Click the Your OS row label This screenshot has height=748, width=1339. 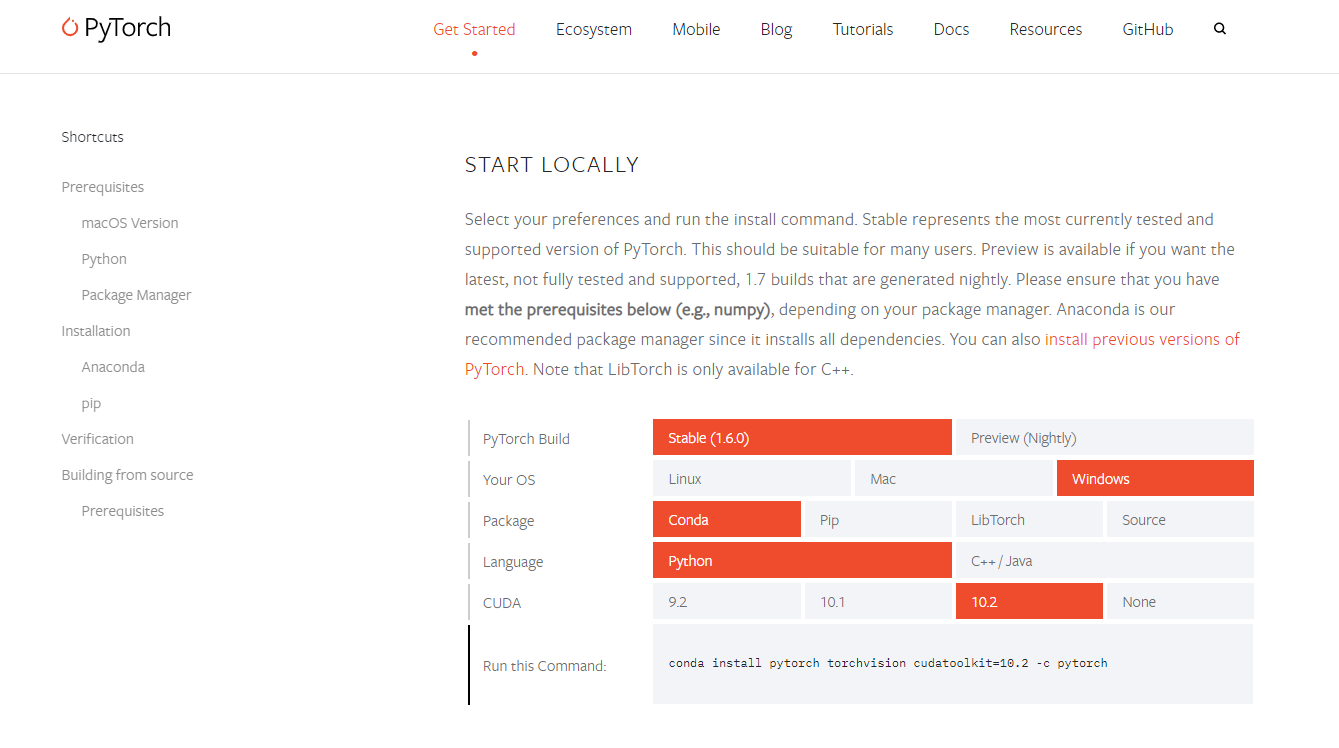(509, 480)
